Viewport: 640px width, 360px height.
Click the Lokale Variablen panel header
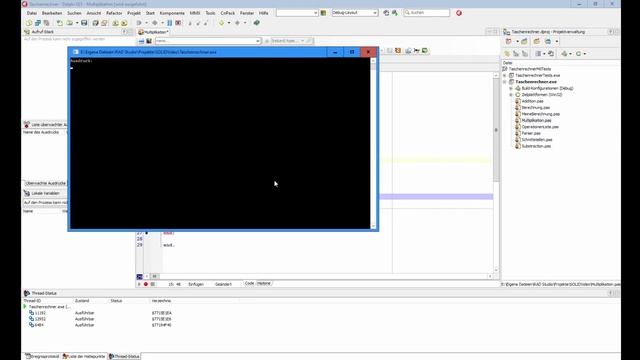pyautogui.click(x=45, y=193)
